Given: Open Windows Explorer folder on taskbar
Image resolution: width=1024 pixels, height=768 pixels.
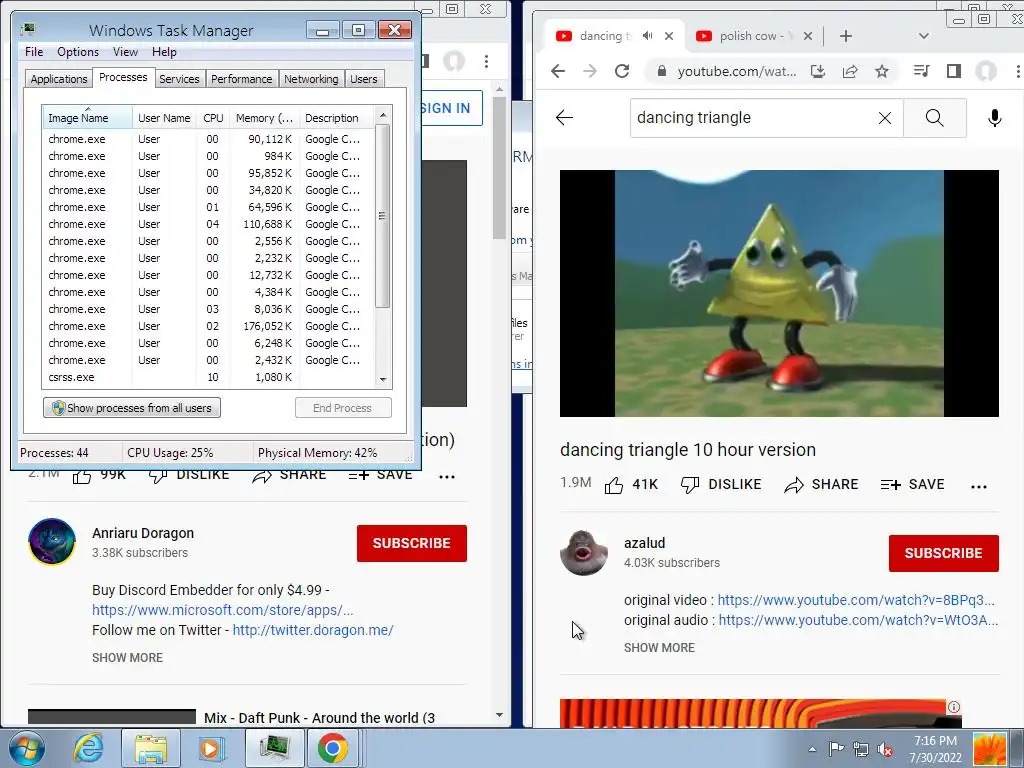Looking at the screenshot, I should point(151,748).
